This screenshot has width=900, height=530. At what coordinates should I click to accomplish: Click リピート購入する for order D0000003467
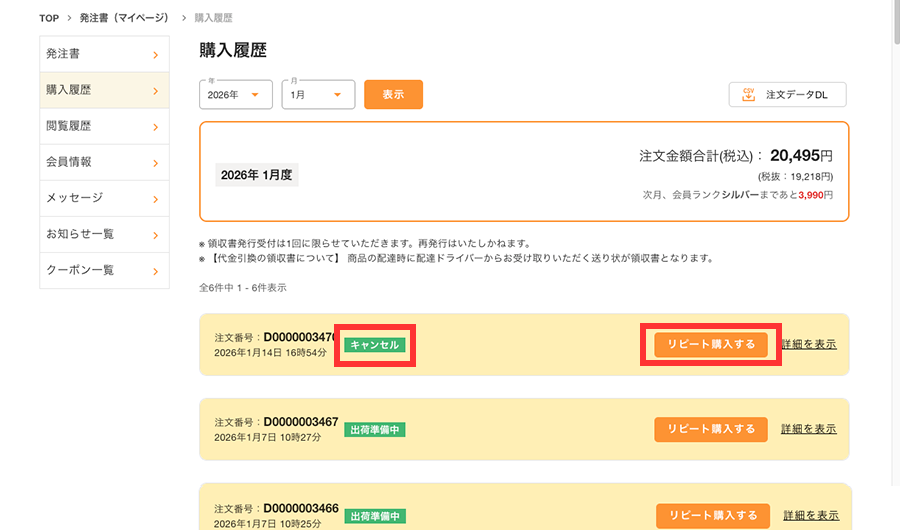(711, 429)
